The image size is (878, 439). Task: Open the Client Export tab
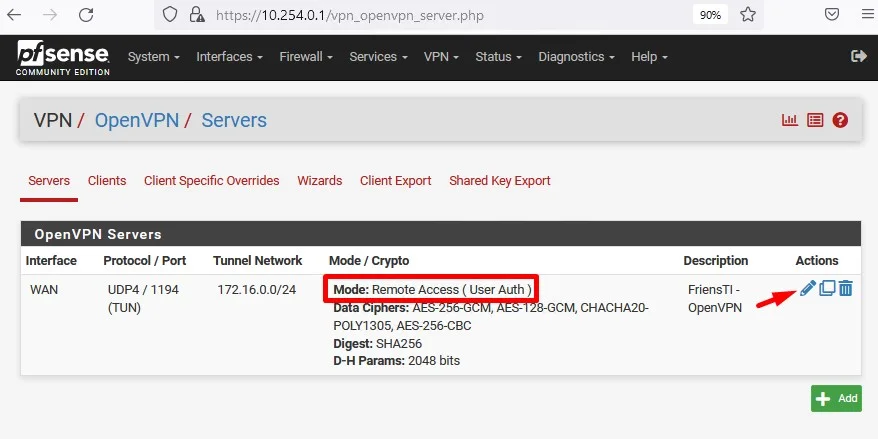pos(395,181)
